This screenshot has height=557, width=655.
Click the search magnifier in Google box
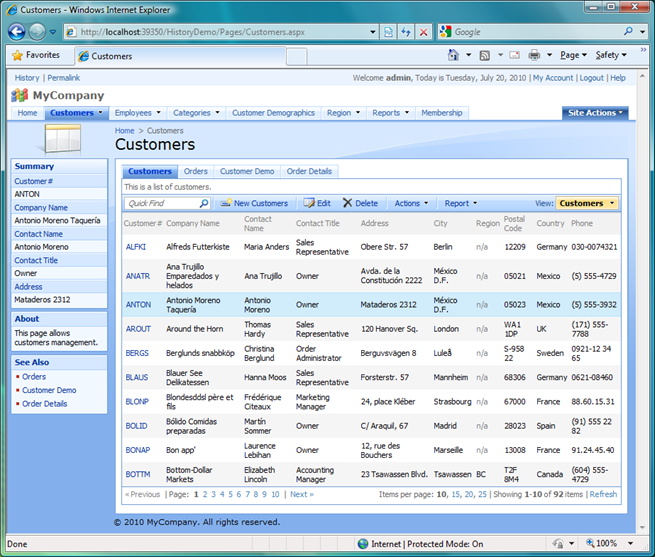pyautogui.click(x=628, y=31)
